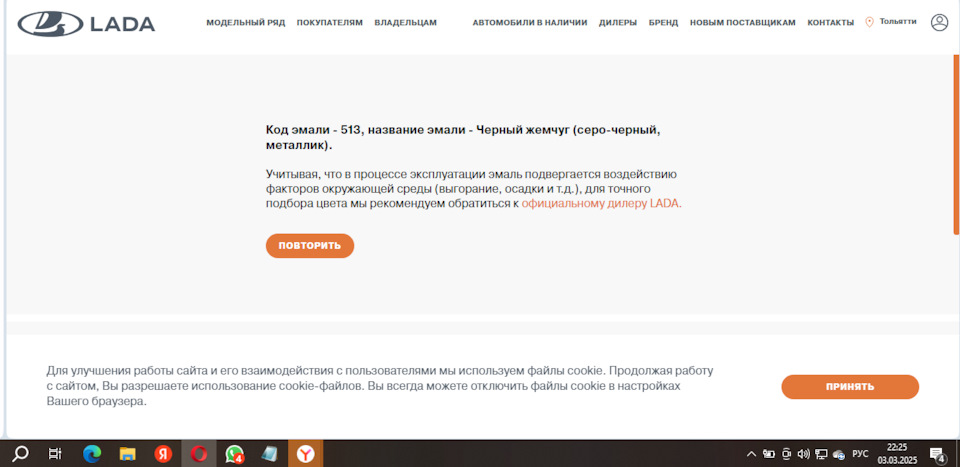The image size is (960, 467).
Task: Switch the РУС keyboard language indicator
Action: (860, 453)
